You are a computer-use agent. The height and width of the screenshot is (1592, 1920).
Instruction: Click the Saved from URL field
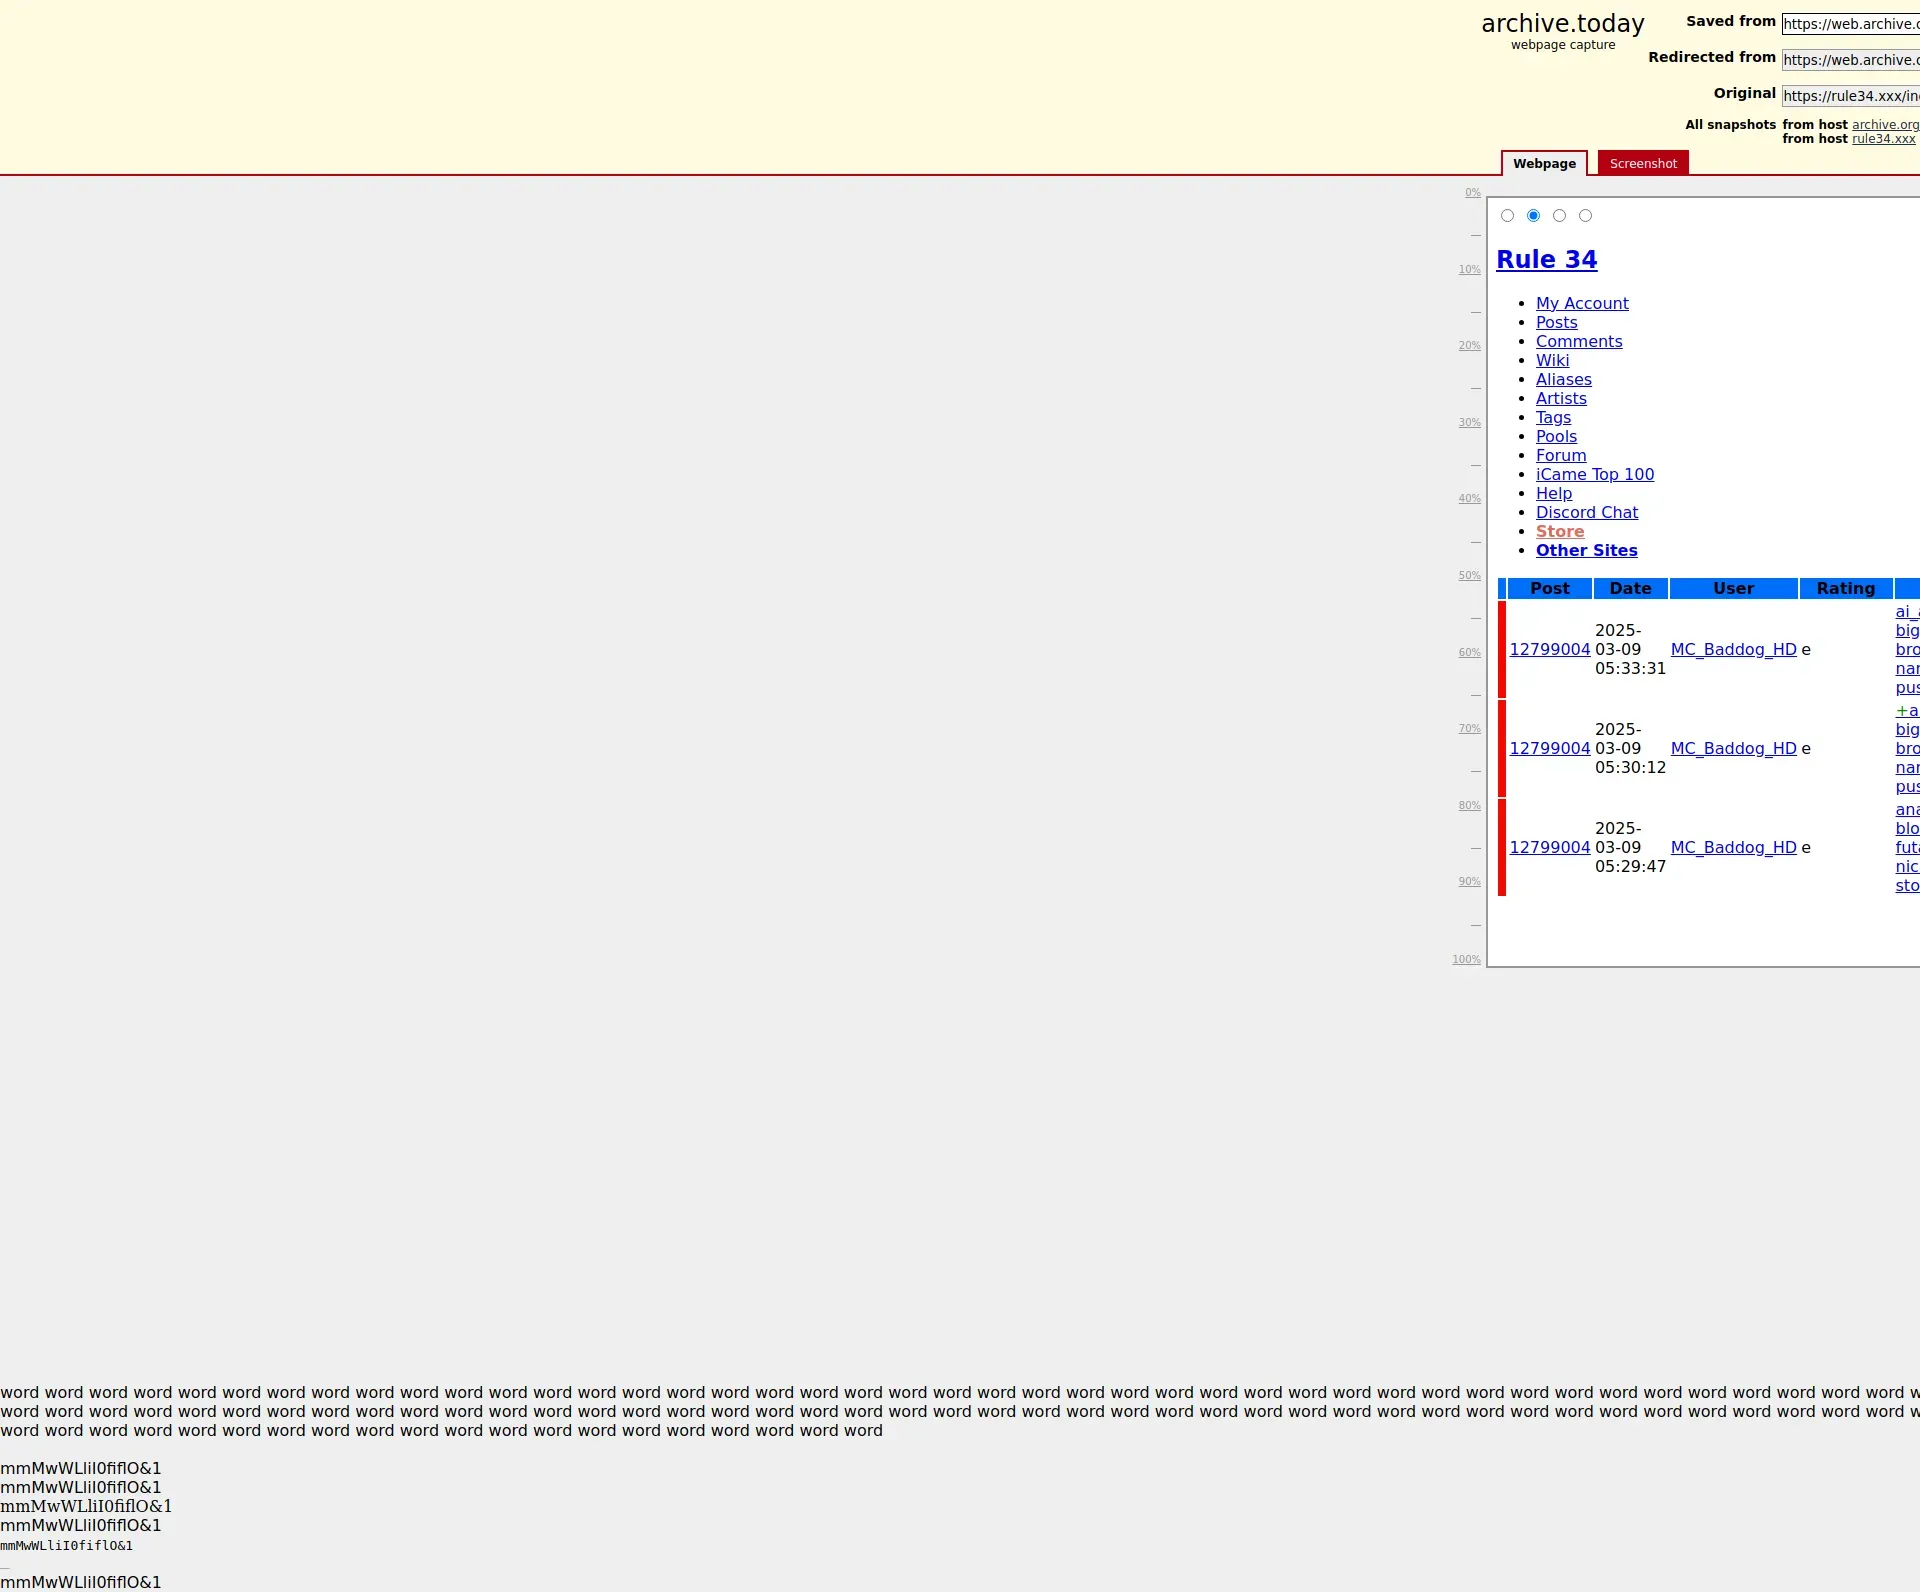[x=1850, y=24]
